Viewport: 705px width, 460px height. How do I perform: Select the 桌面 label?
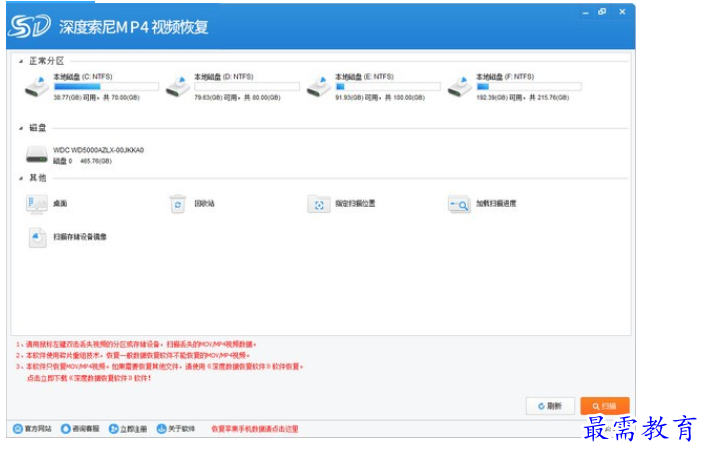coord(60,204)
